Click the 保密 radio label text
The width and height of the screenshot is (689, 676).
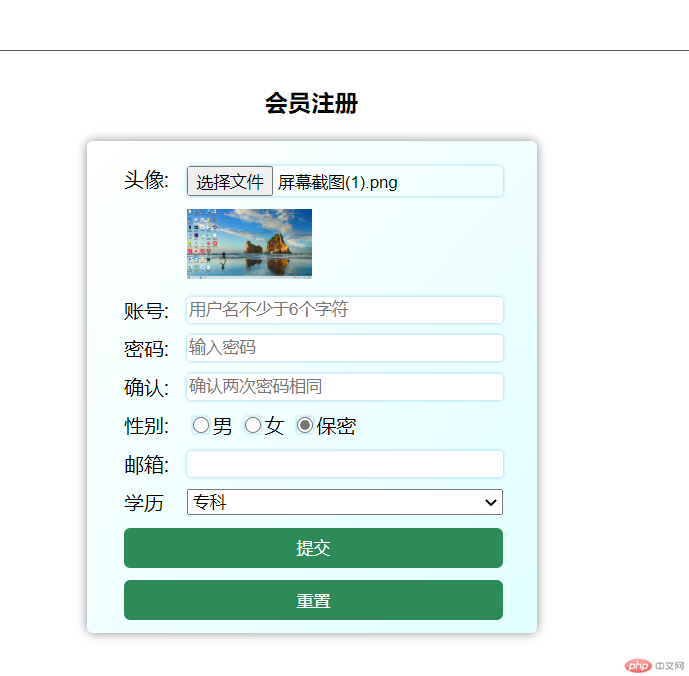pos(336,426)
